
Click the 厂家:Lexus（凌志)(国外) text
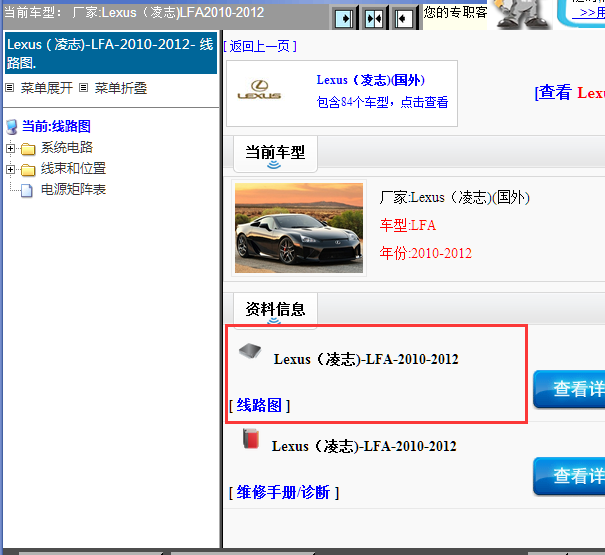(x=455, y=197)
